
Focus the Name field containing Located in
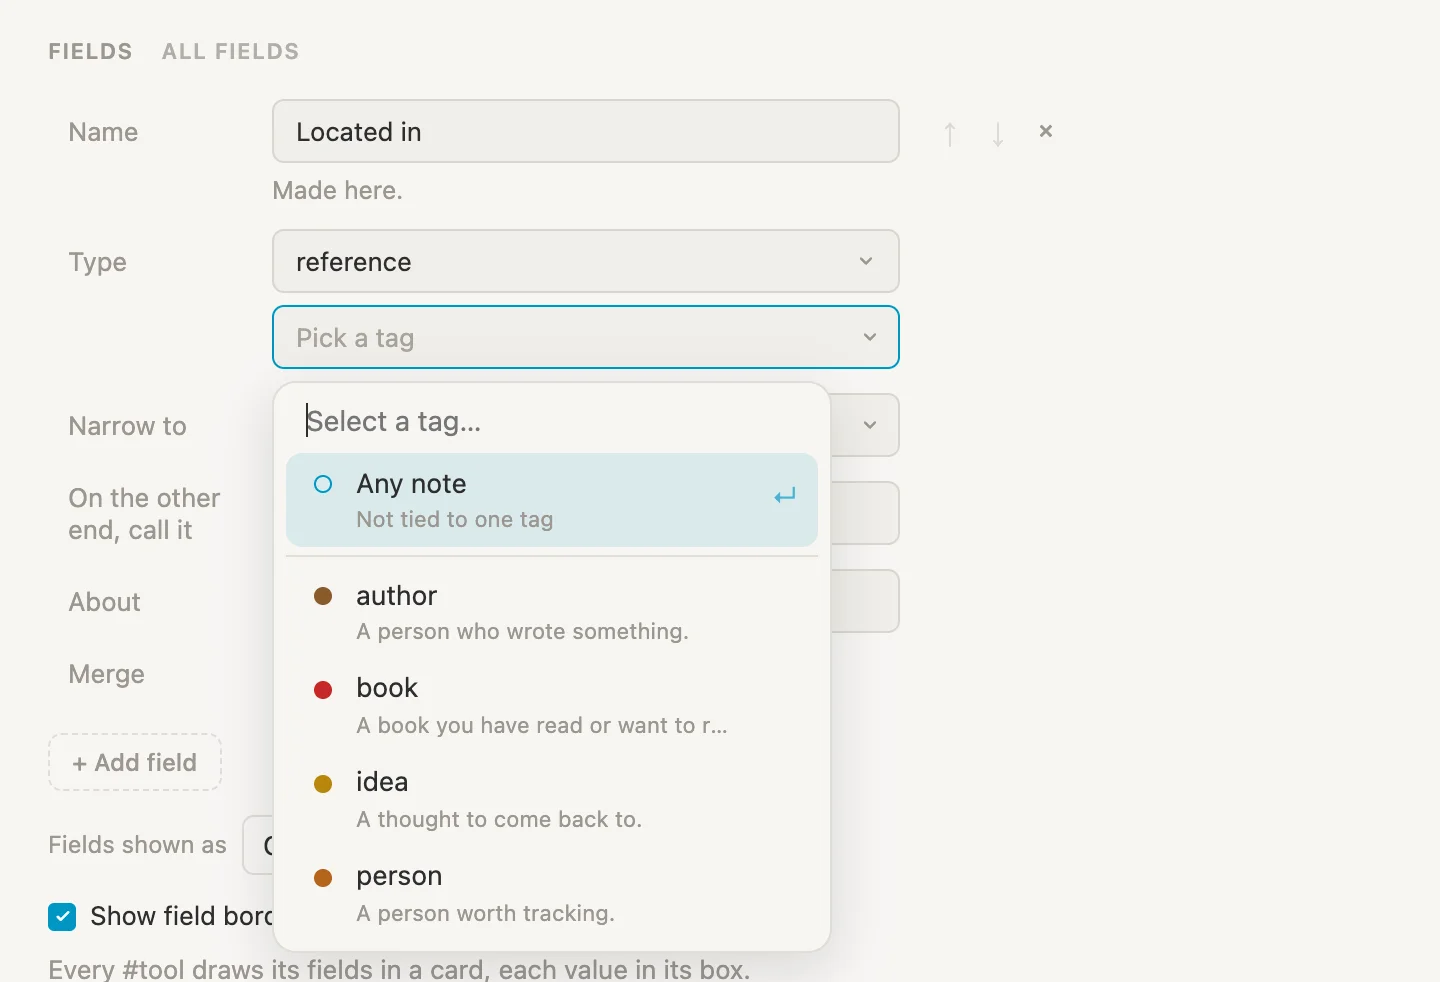point(586,131)
